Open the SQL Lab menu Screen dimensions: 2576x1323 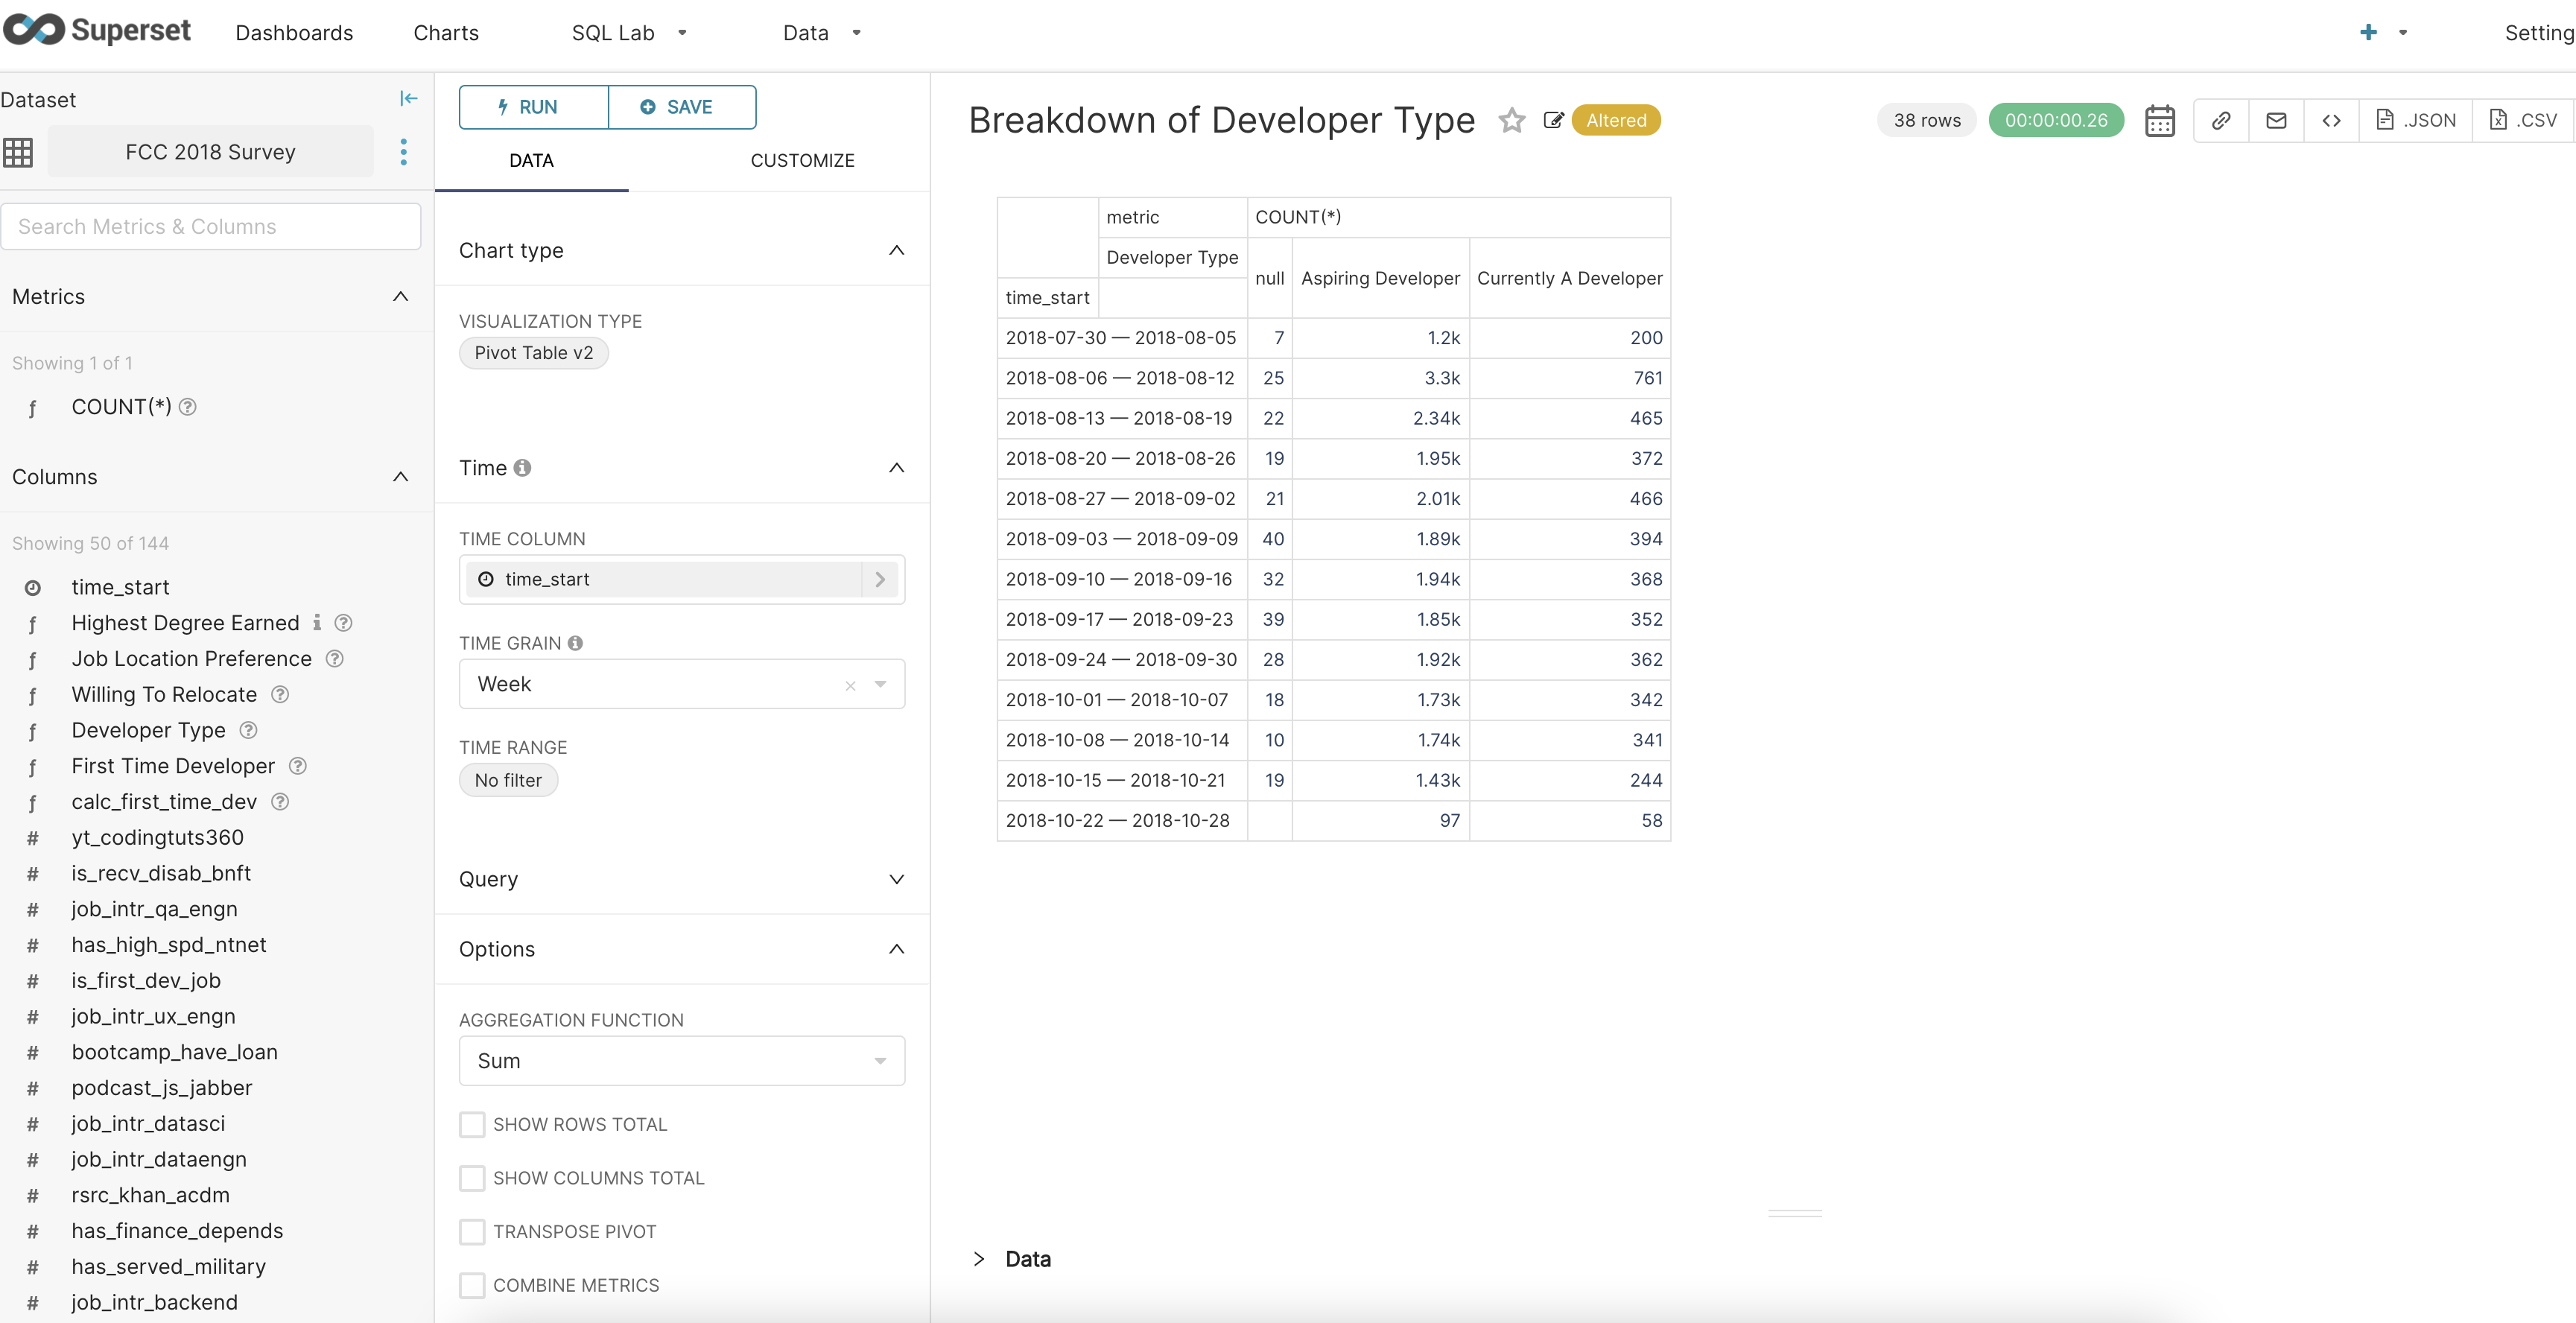pos(612,32)
